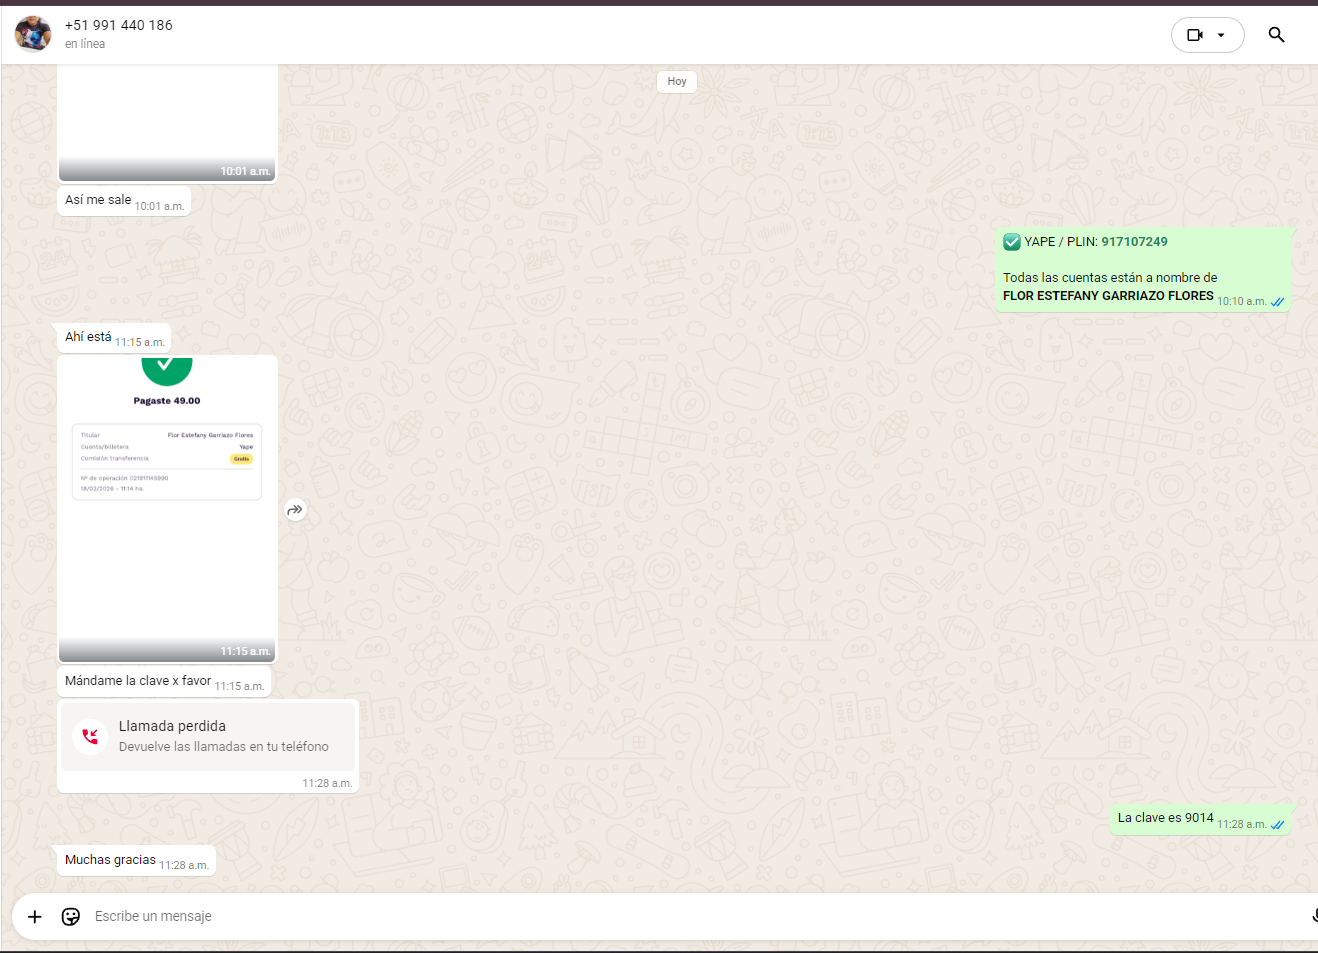Click the forward icon beside payment image
The height and width of the screenshot is (953, 1318).
coord(295,510)
